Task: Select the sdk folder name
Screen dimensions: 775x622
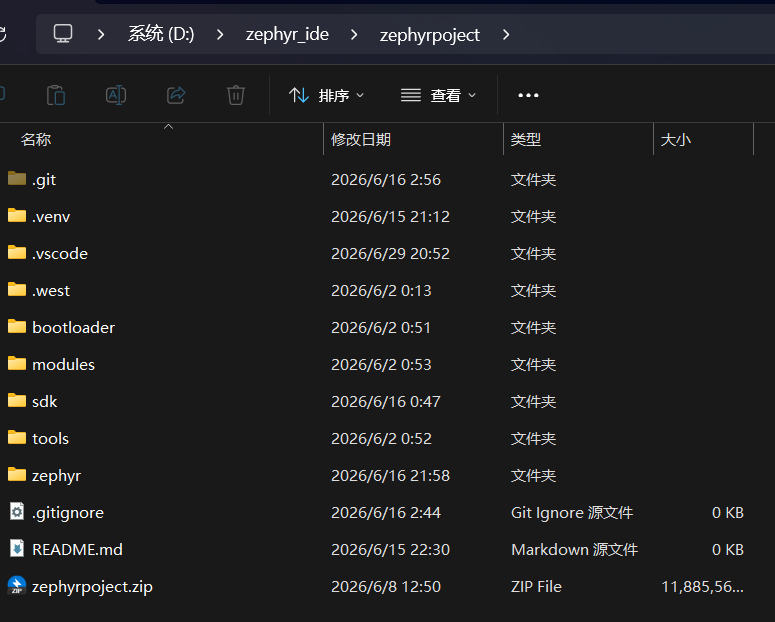Action: click(44, 401)
